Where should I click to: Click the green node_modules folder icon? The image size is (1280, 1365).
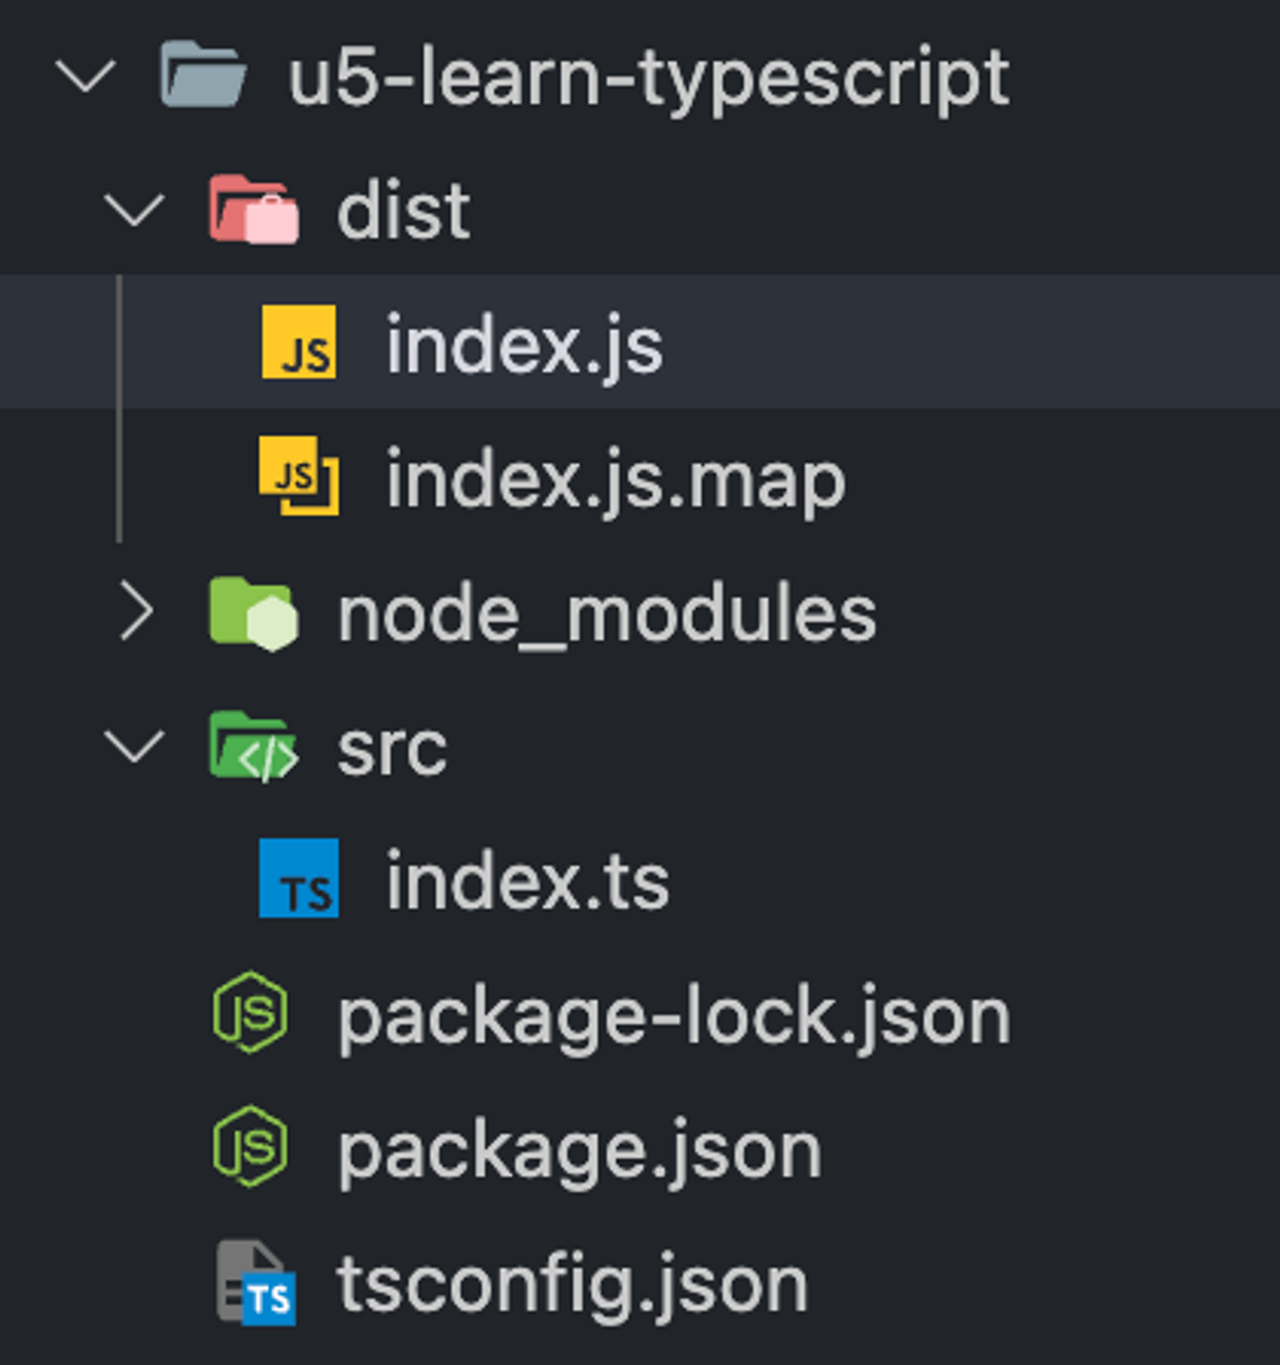pos(253,612)
